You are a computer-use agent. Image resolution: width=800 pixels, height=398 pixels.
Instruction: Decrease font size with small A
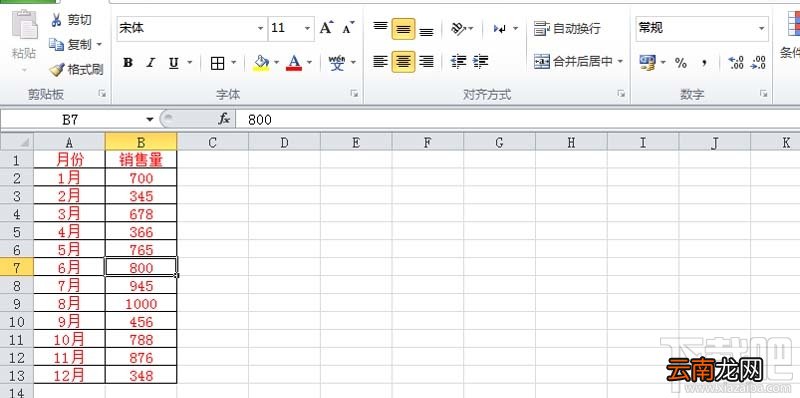348,28
